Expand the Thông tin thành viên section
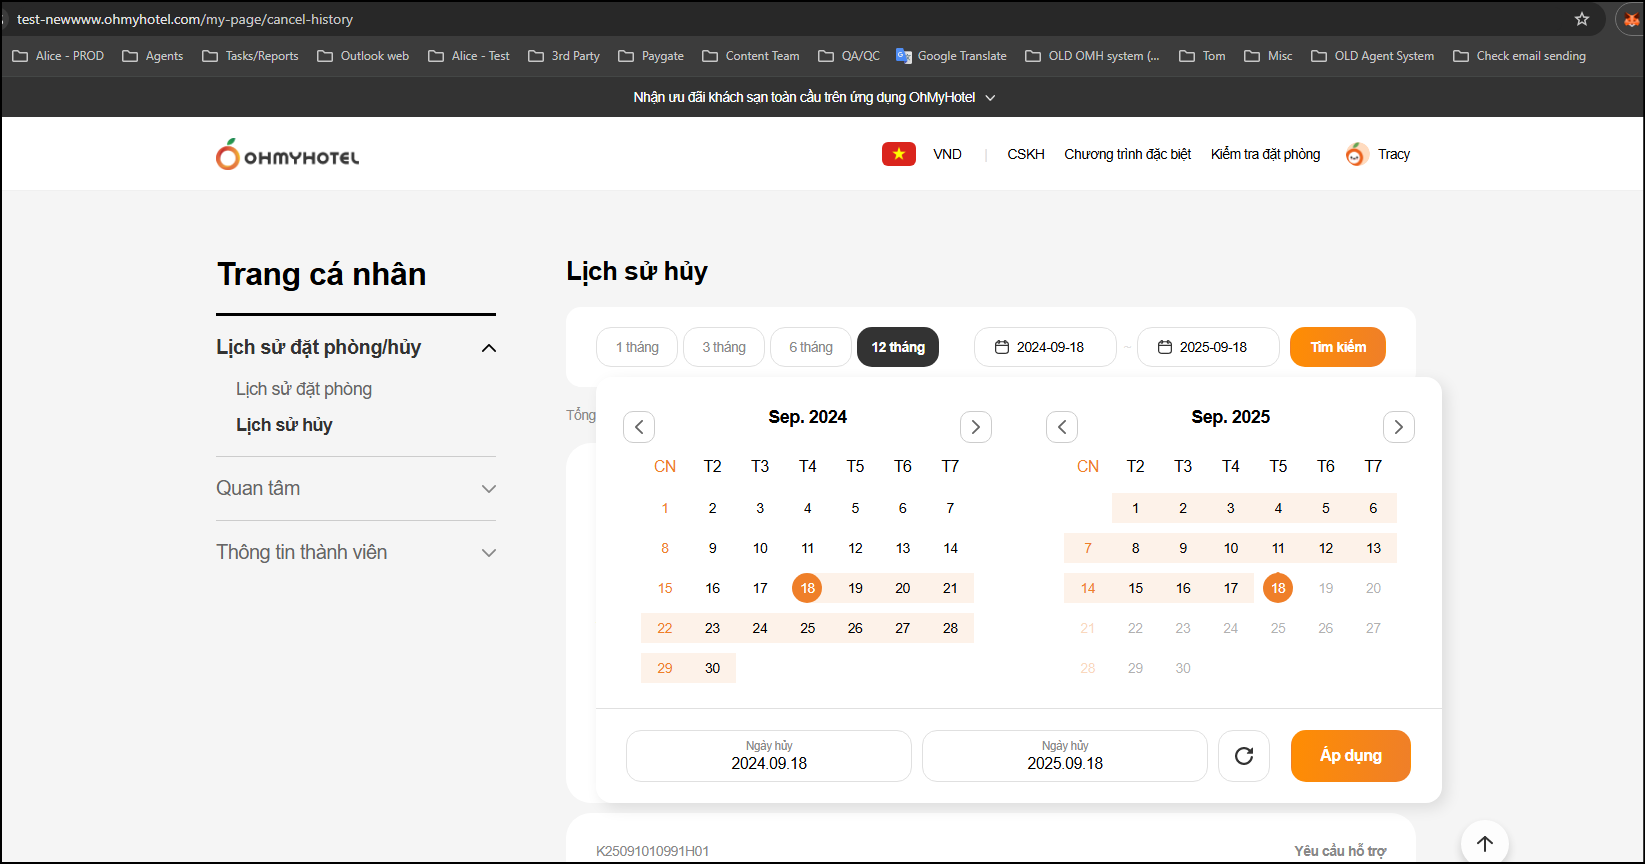The height and width of the screenshot is (864, 1645). coord(489,553)
